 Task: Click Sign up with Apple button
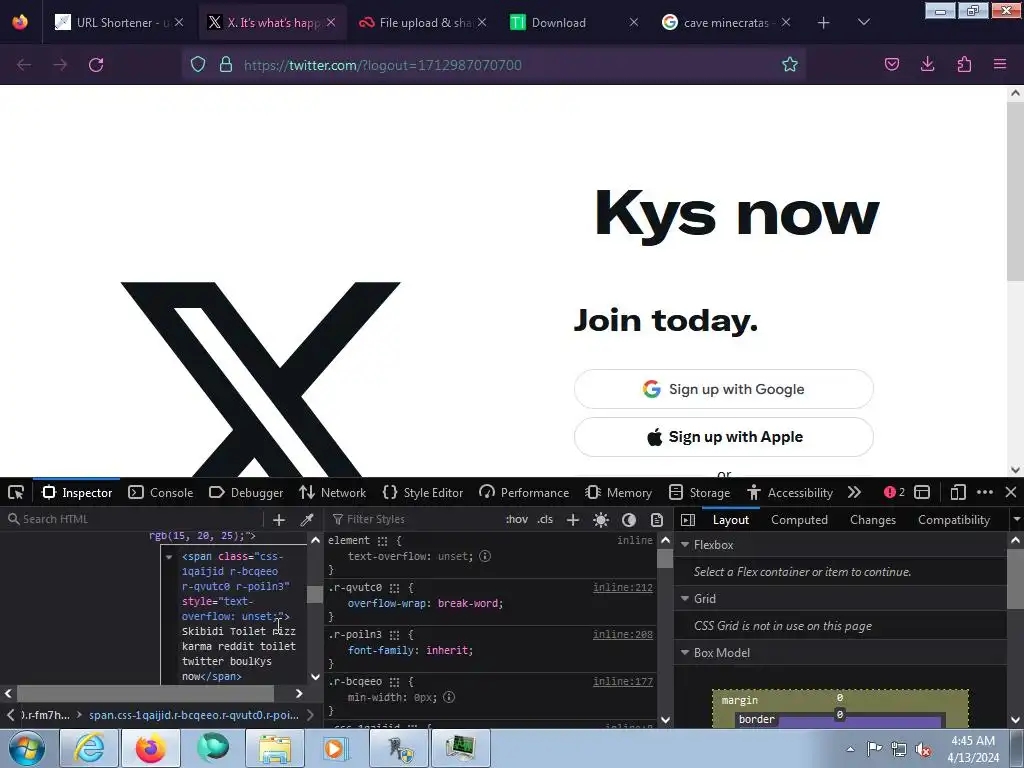[x=724, y=437]
